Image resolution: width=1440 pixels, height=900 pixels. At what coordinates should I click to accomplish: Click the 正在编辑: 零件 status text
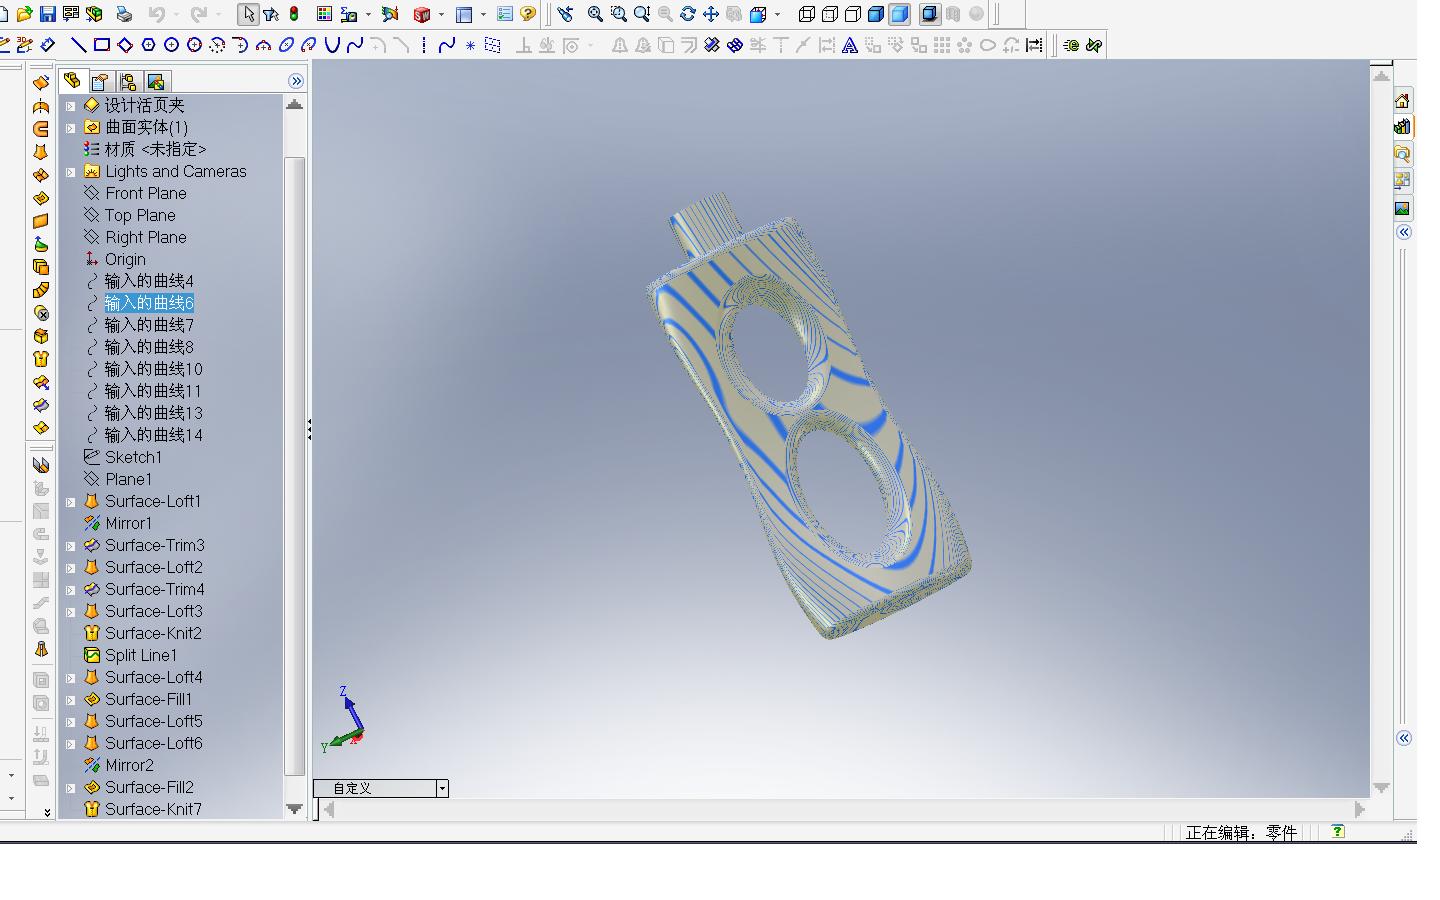[x=1241, y=832]
